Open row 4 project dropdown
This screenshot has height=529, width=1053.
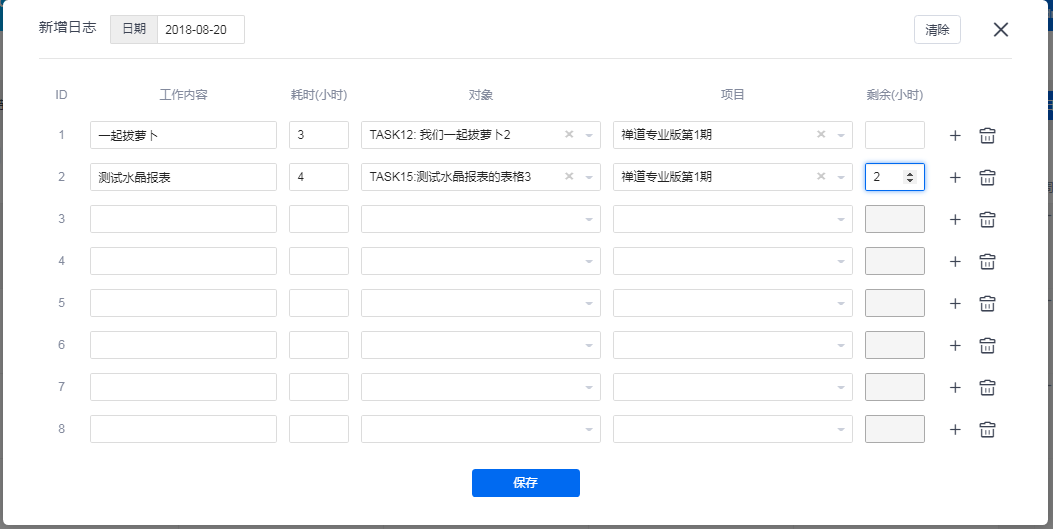(x=841, y=261)
